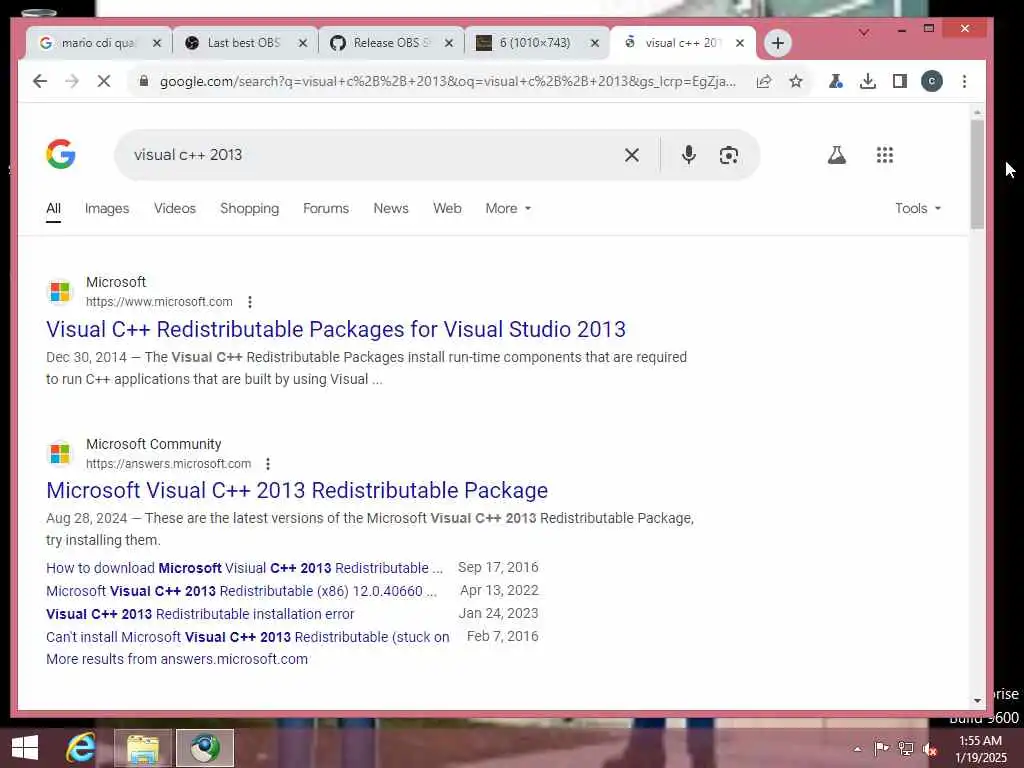The width and height of the screenshot is (1024, 768).
Task: Toggle the side panel icon
Action: [x=899, y=81]
